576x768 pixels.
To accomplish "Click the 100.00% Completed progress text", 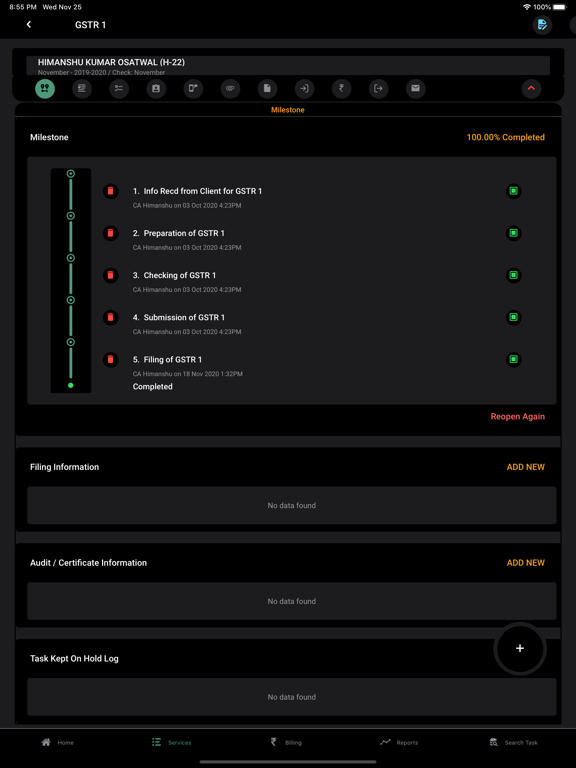I will tap(505, 138).
